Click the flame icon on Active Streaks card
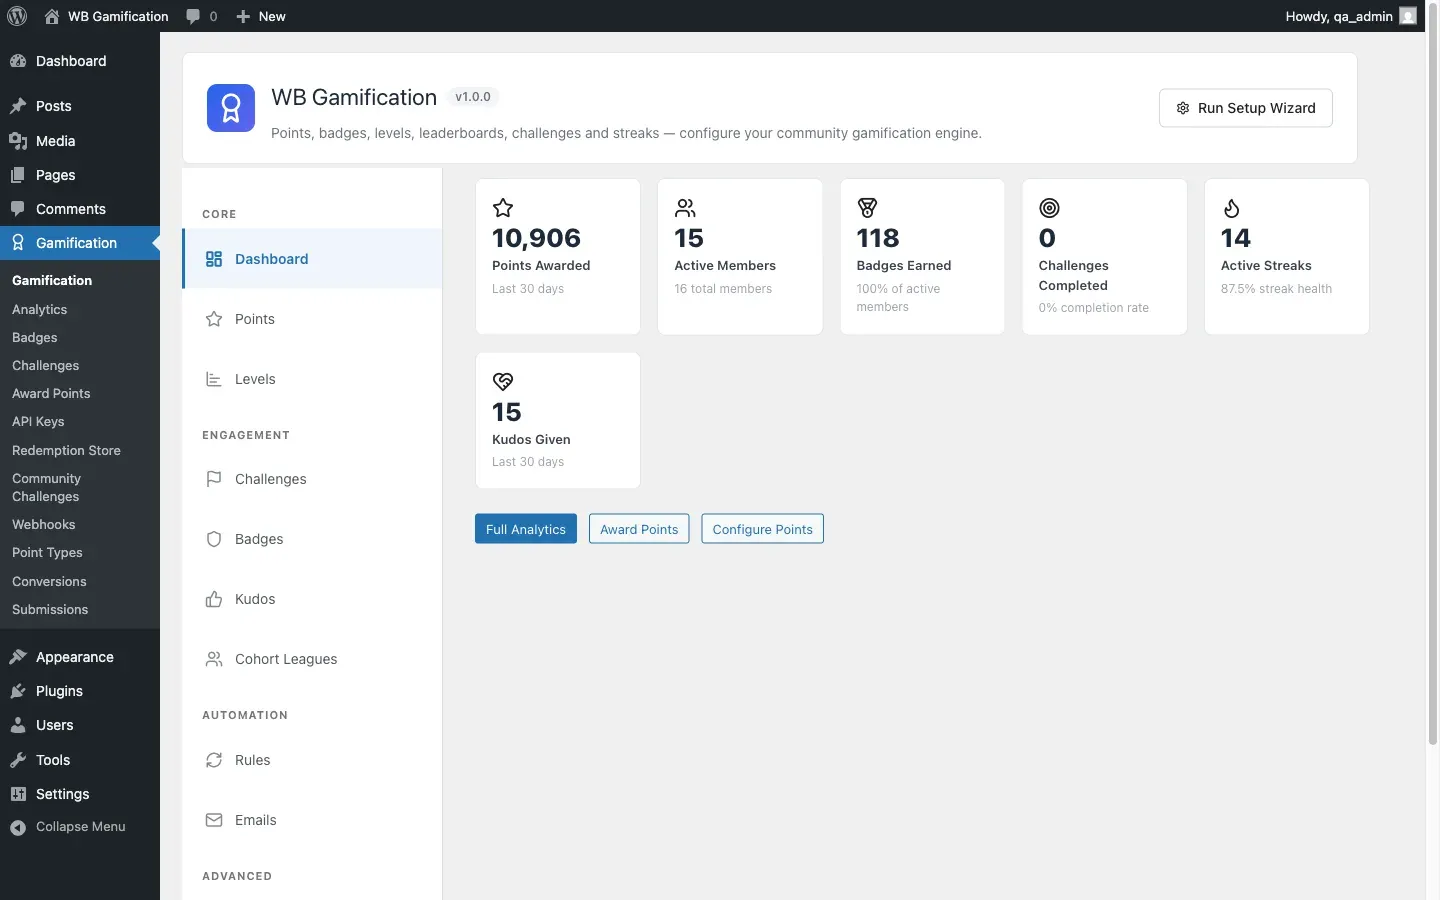 (x=1231, y=208)
